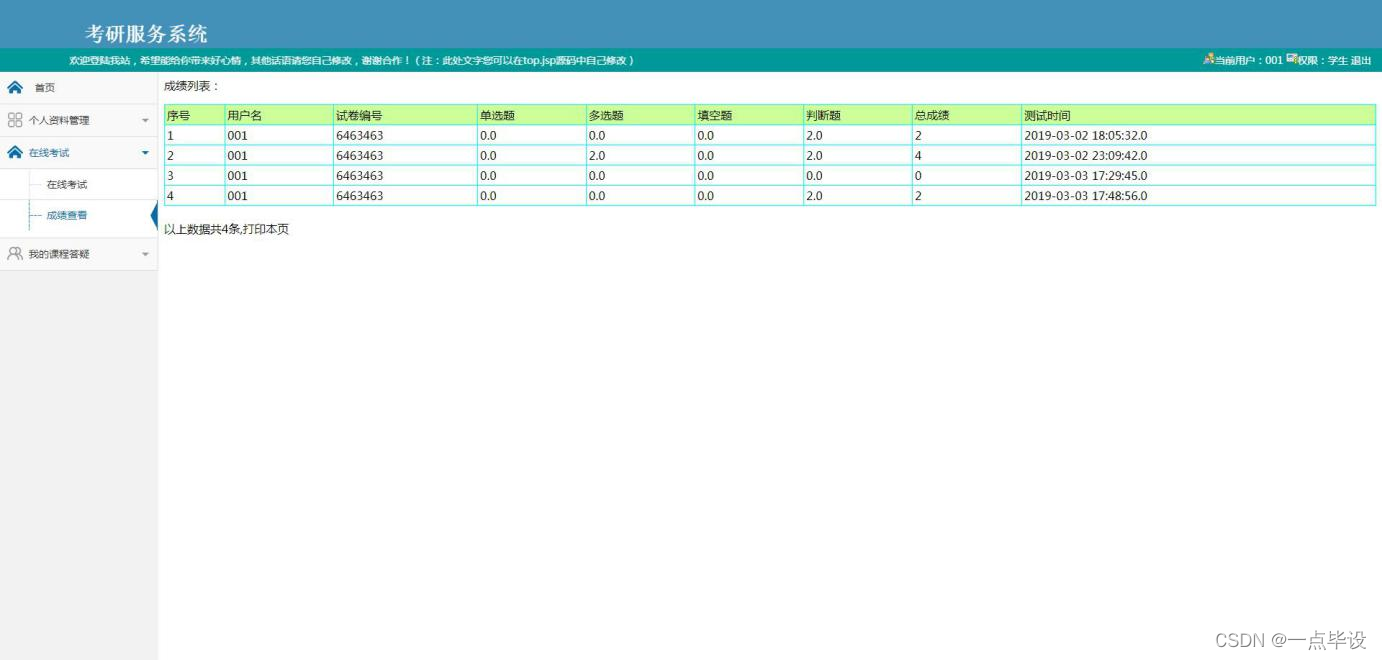Click the 权限：学生 label
1382x660 pixels.
tap(1323, 60)
